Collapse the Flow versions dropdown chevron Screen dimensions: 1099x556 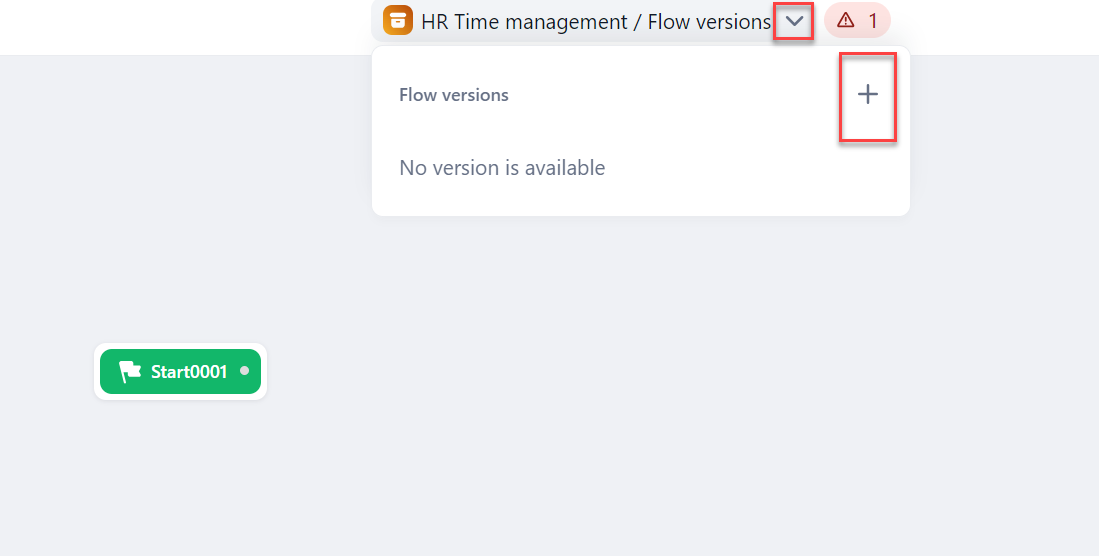pyautogui.click(x=794, y=21)
